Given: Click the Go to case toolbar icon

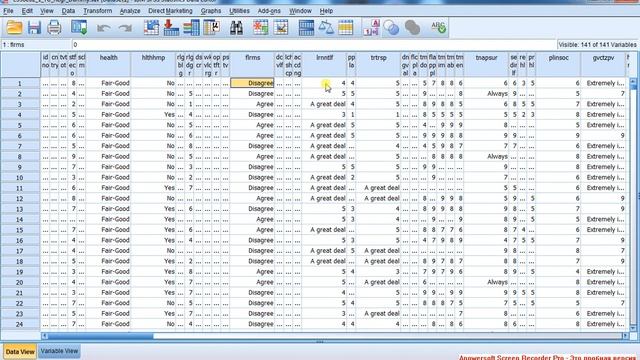Looking at the screenshot, I should [x=151, y=27].
